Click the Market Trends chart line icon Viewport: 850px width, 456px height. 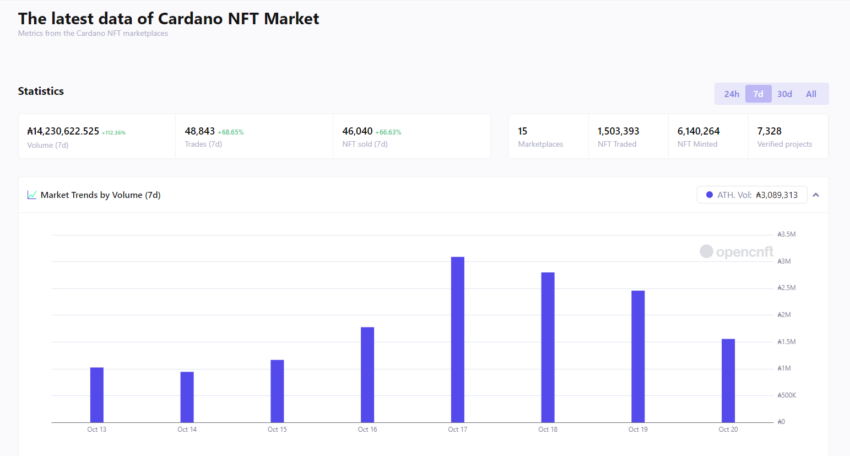coord(31,195)
